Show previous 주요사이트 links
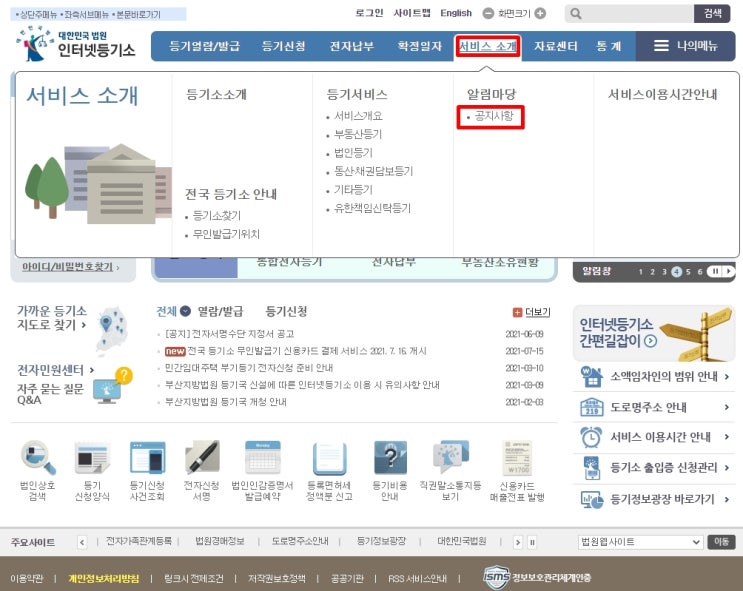This screenshot has height=591, width=743. (82, 542)
